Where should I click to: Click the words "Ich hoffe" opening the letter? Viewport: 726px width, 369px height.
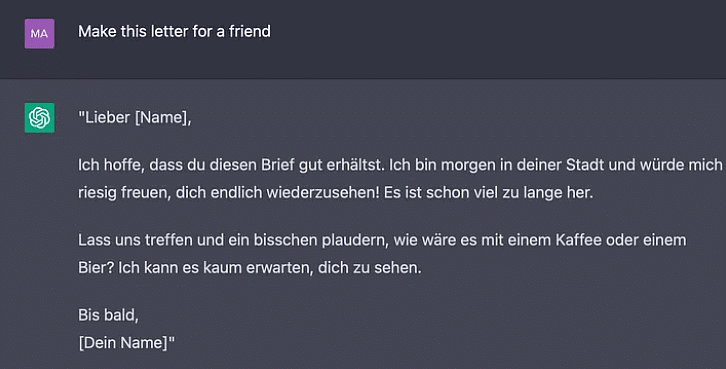(x=109, y=165)
